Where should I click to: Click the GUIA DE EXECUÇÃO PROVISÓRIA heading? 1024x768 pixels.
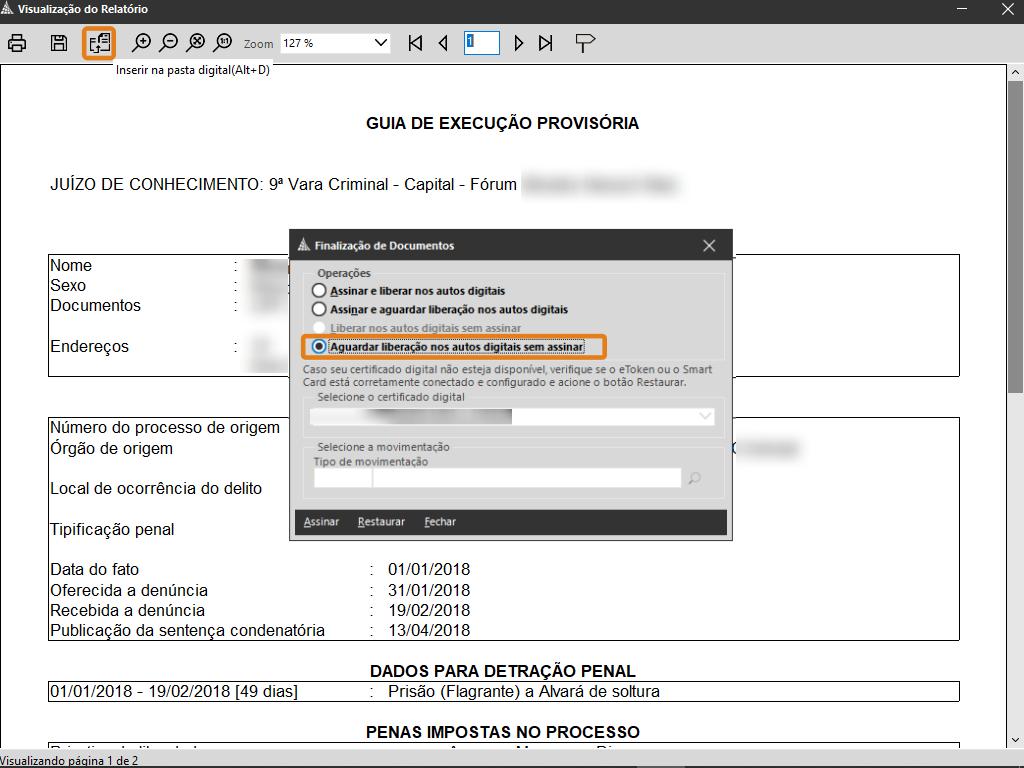pyautogui.click(x=502, y=123)
